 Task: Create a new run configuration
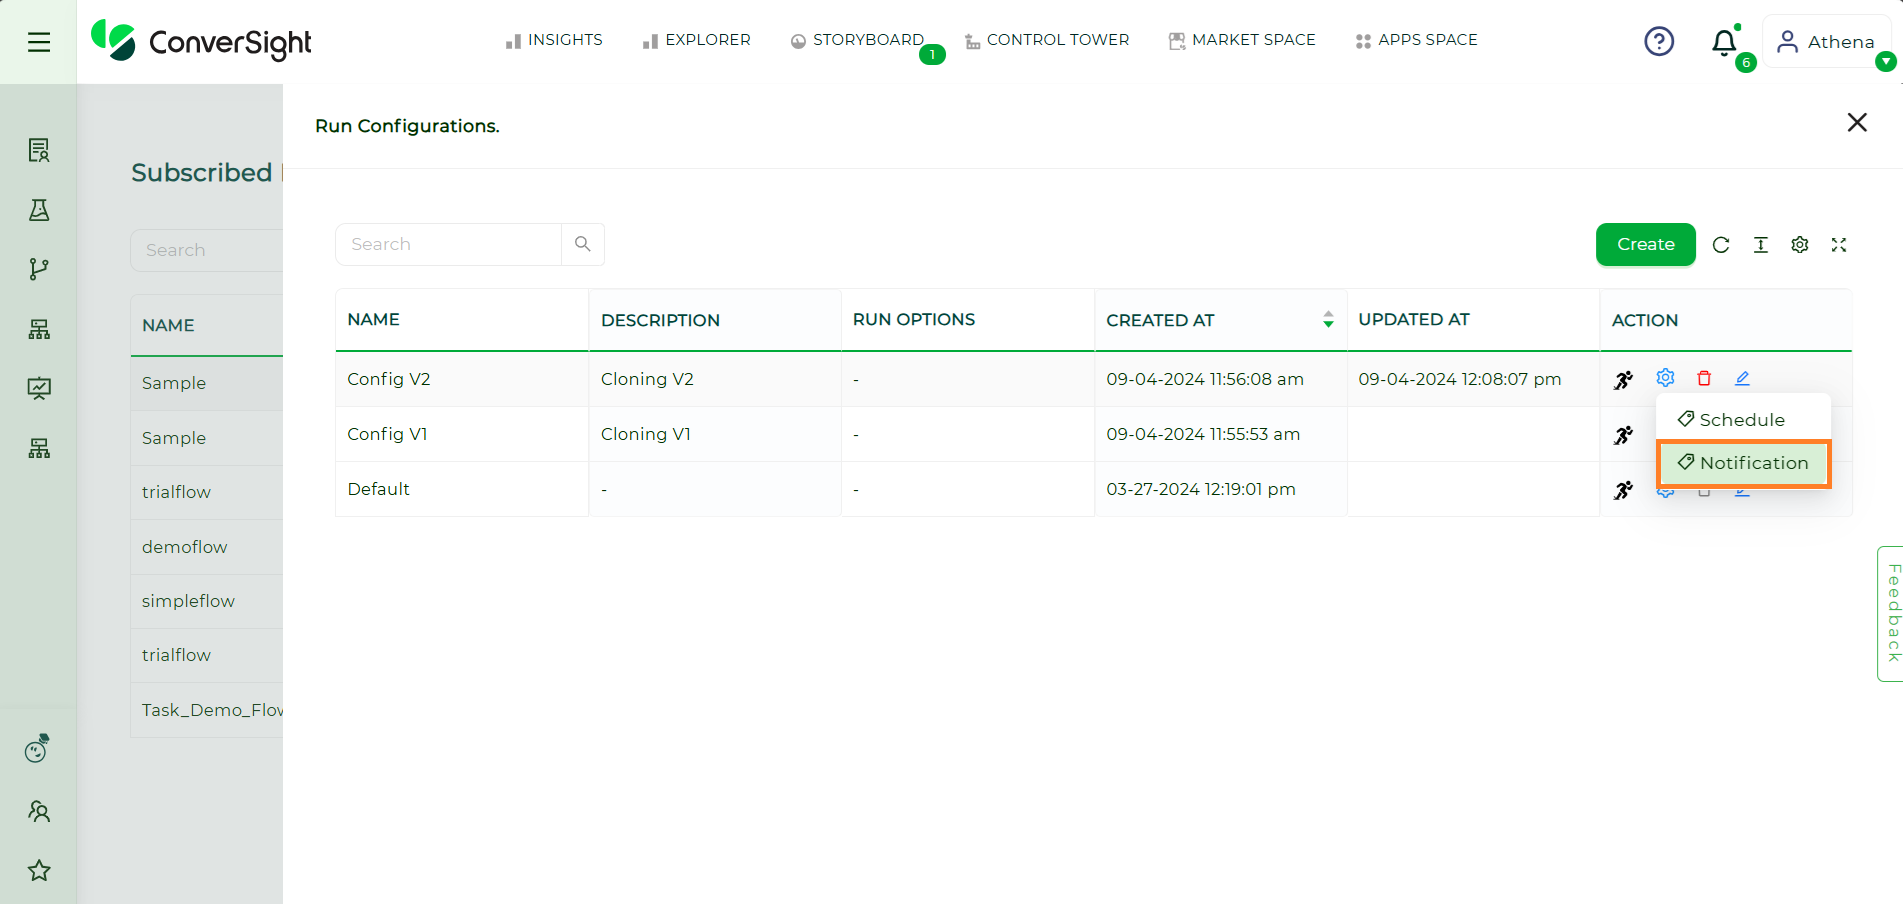[x=1646, y=245]
